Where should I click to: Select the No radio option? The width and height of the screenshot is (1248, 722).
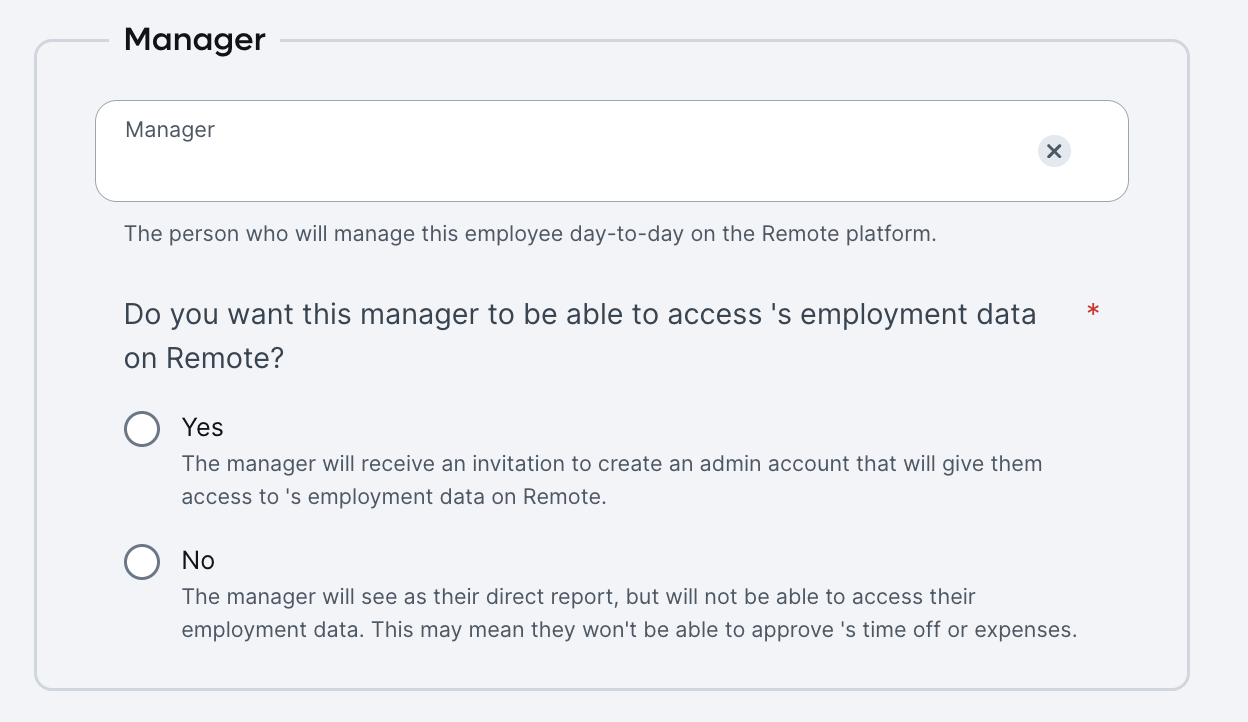[x=142, y=562]
